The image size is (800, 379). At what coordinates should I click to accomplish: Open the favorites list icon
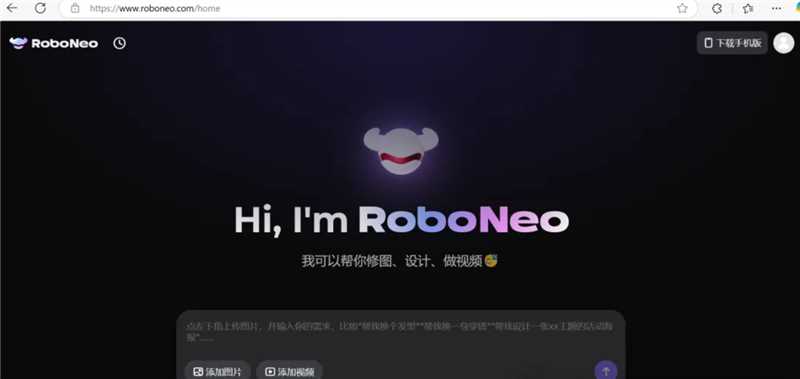coord(748,8)
